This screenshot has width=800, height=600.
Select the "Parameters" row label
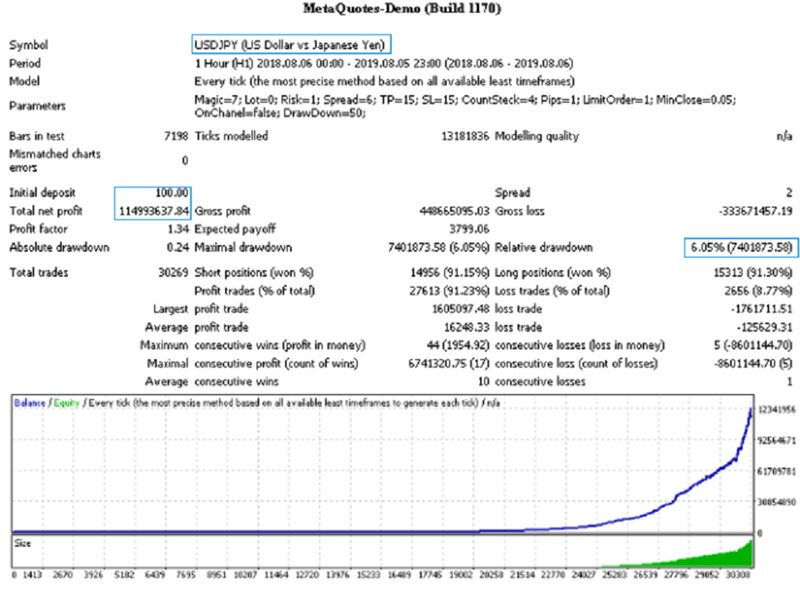(37, 106)
